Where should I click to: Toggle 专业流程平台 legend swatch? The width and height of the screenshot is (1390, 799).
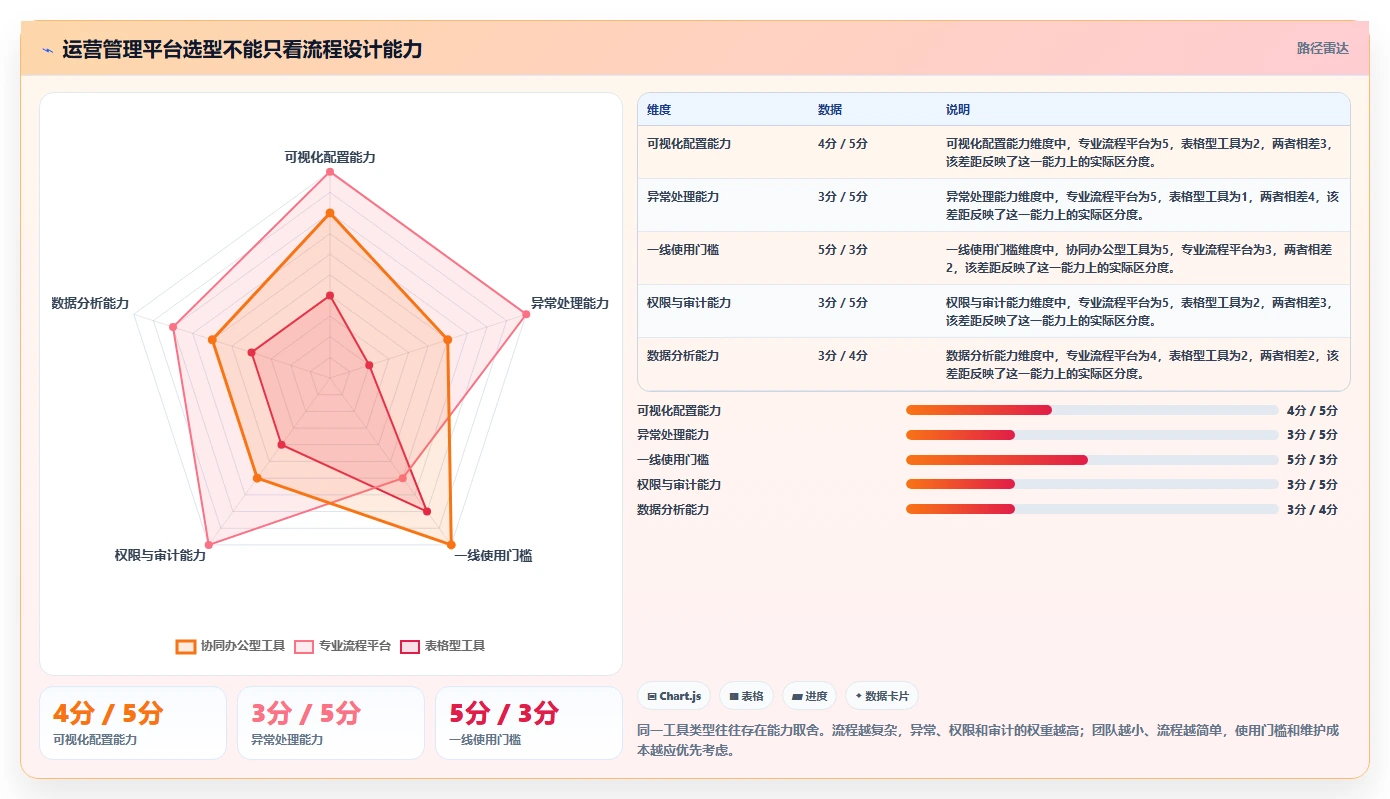(304, 646)
